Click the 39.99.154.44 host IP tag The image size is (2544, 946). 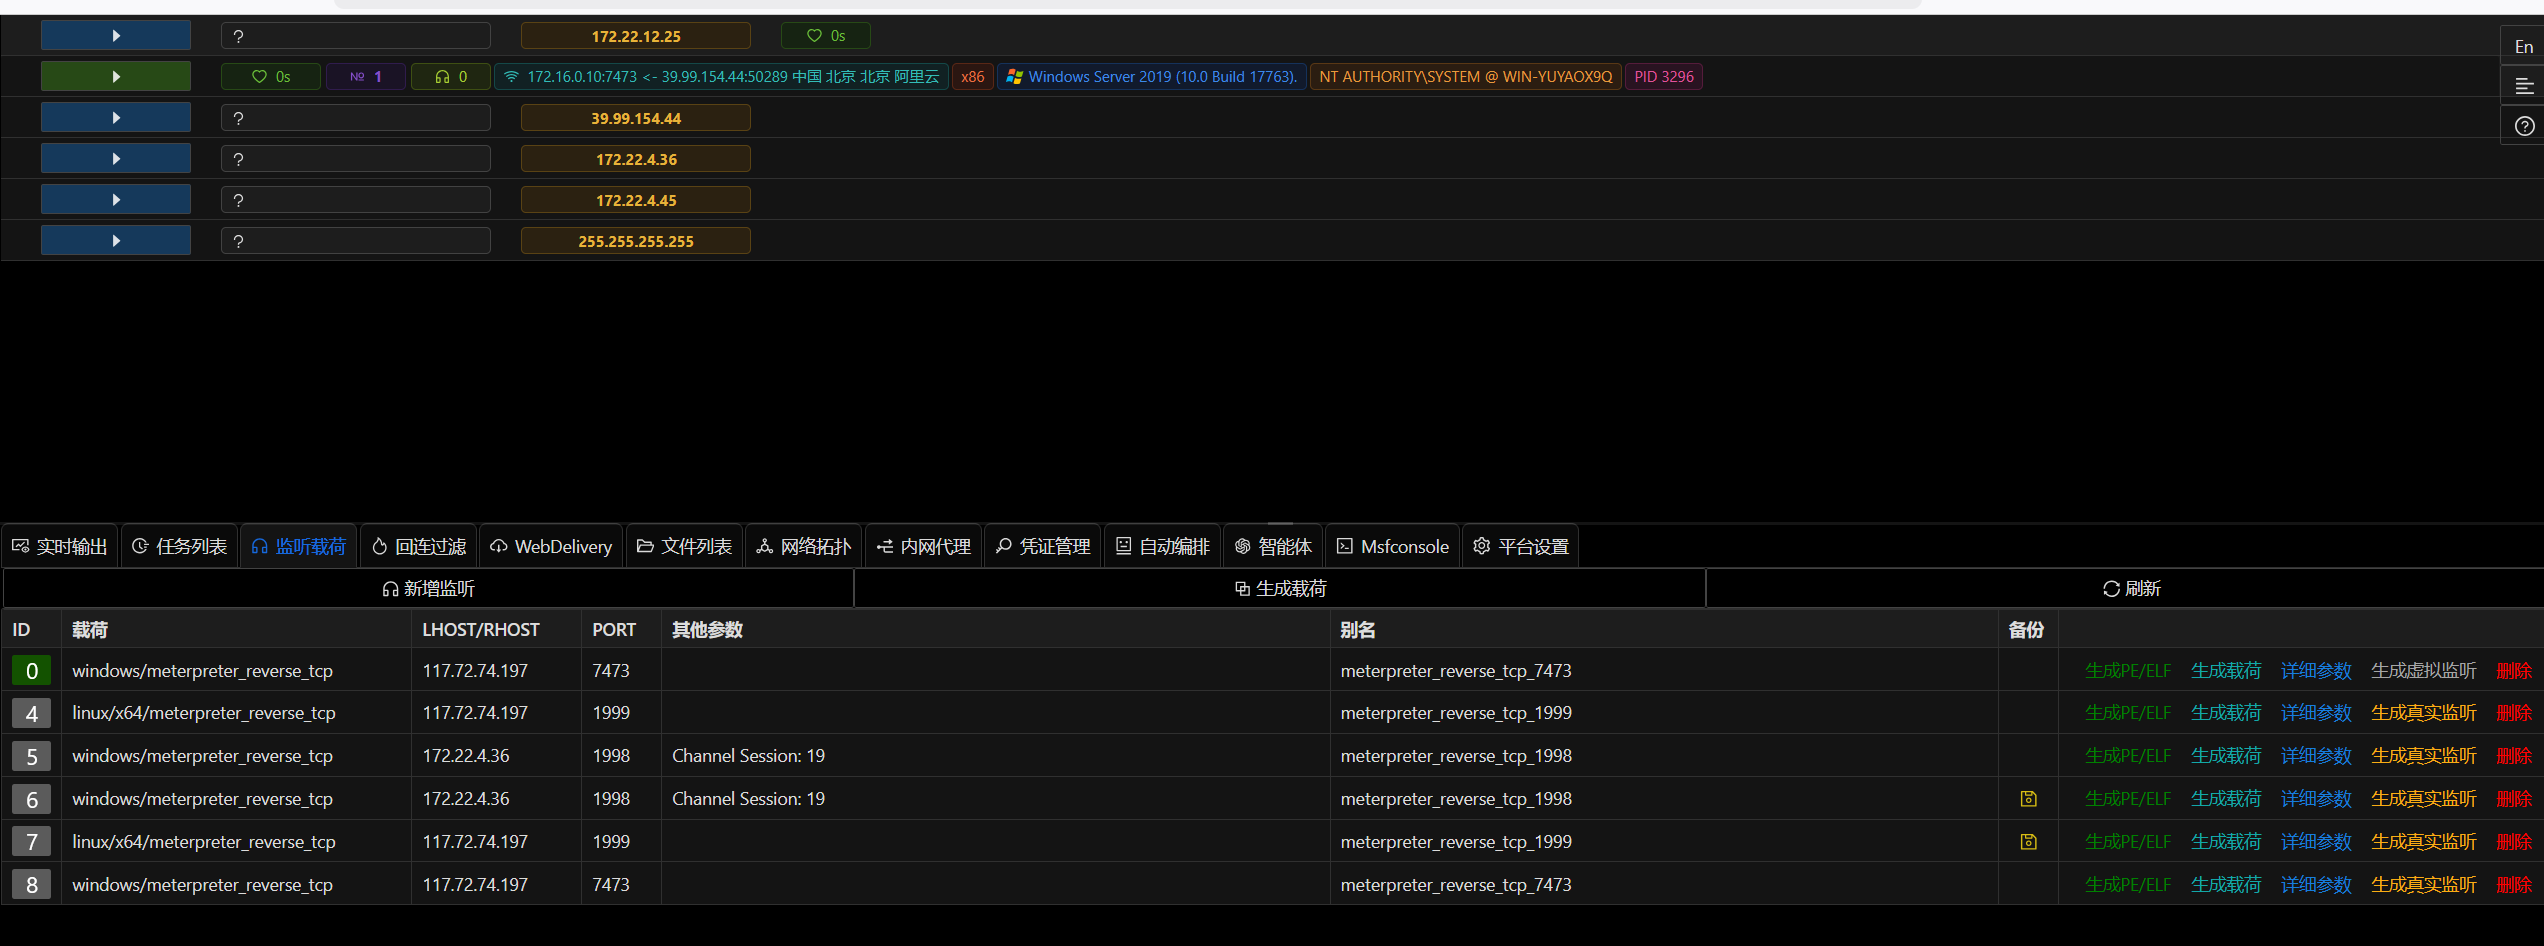click(635, 118)
